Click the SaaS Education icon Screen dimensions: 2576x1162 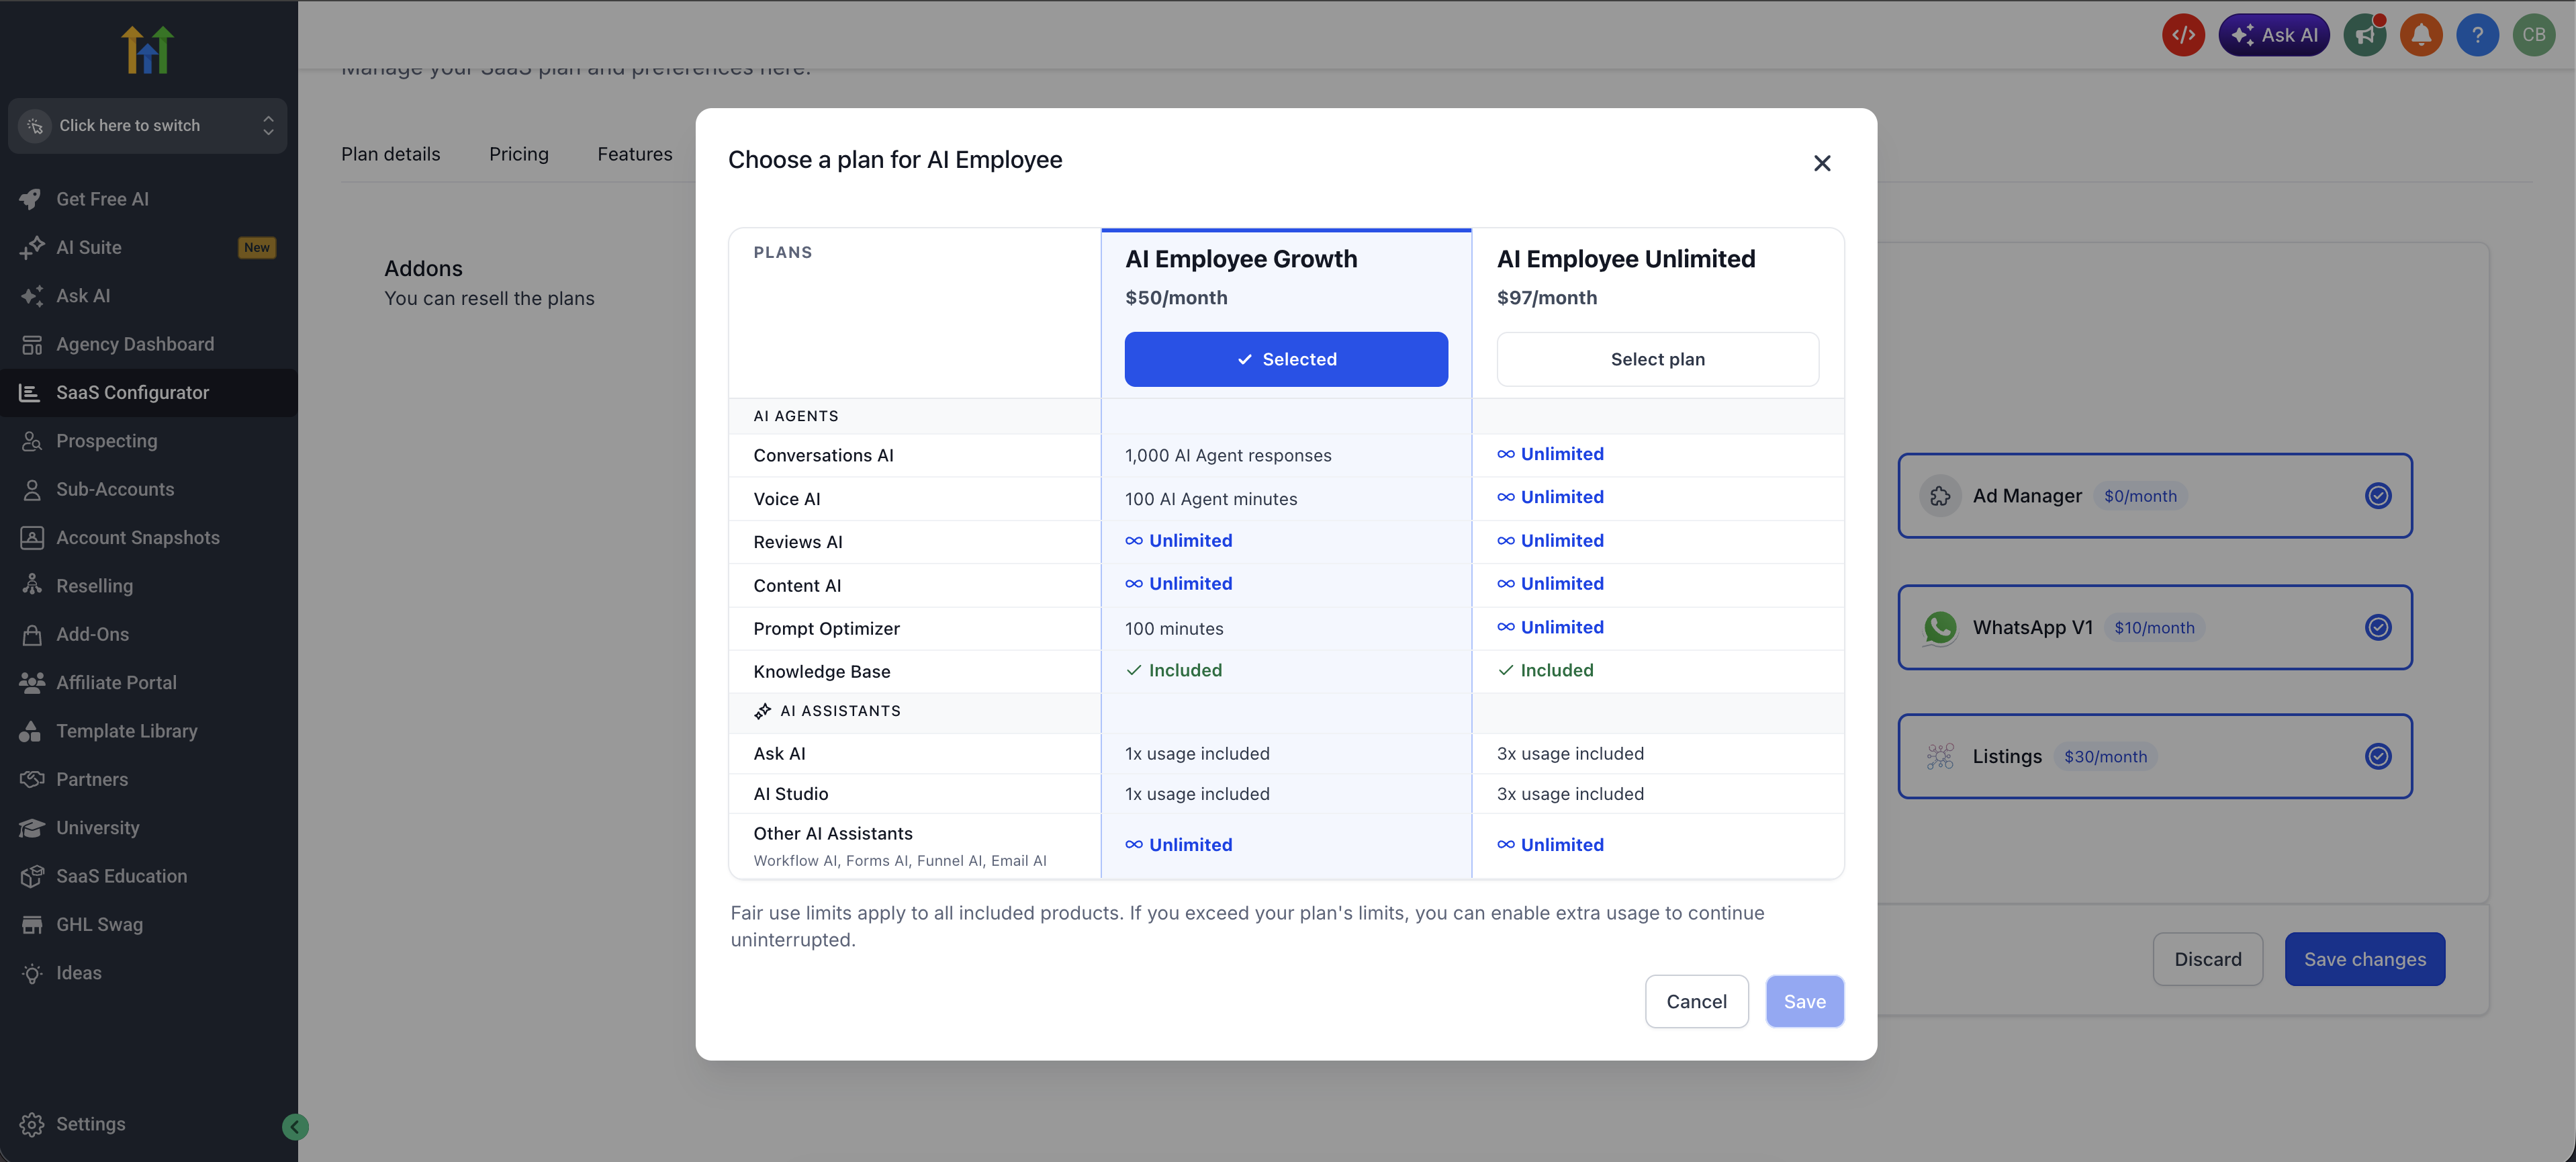pyautogui.click(x=31, y=876)
